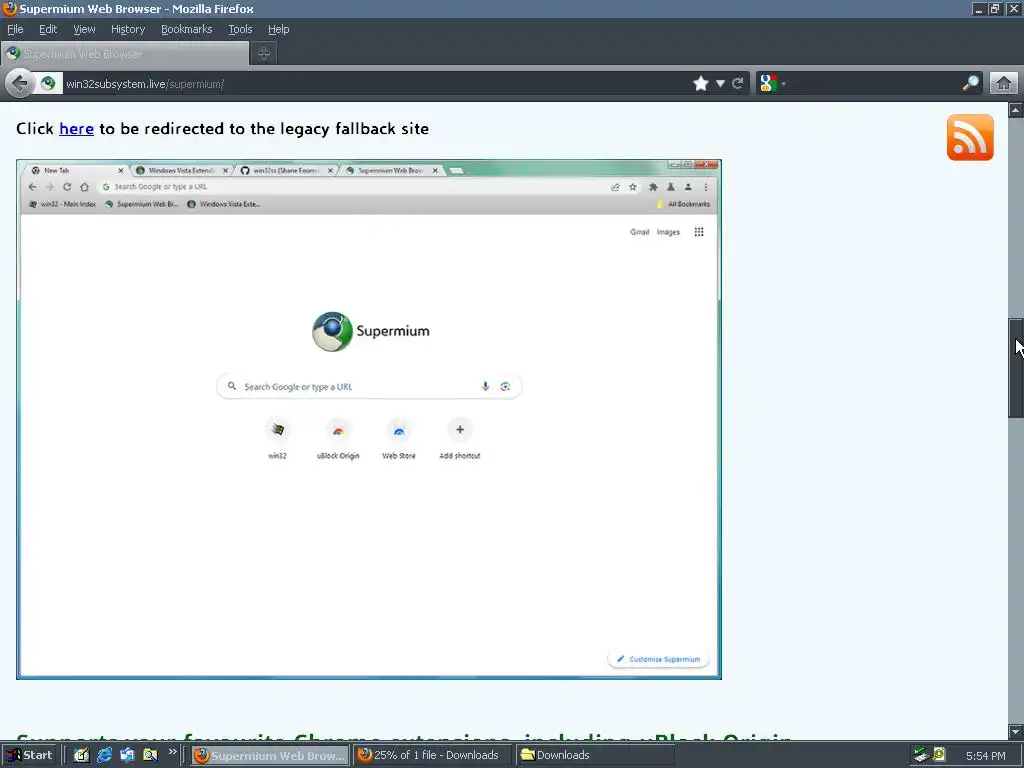The width and height of the screenshot is (1024, 768).
Task: Open a new tab with plus button
Action: click(264, 54)
